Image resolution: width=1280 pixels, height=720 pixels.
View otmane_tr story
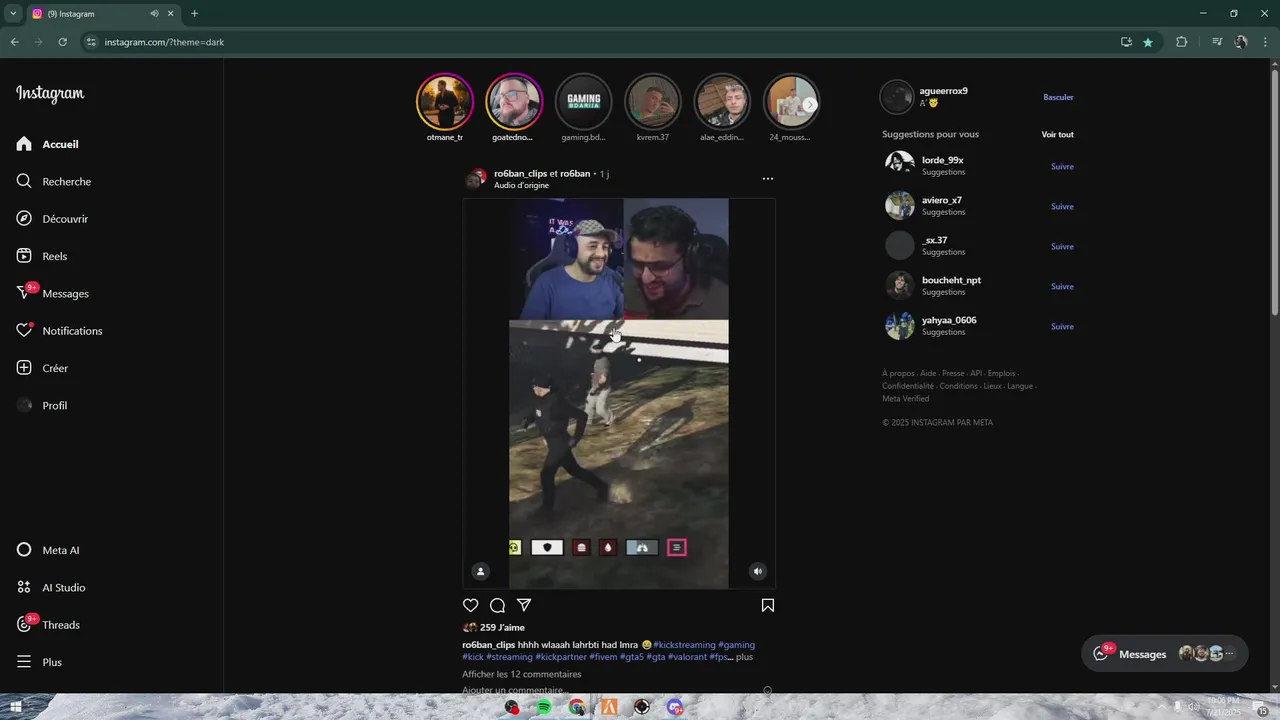444,101
